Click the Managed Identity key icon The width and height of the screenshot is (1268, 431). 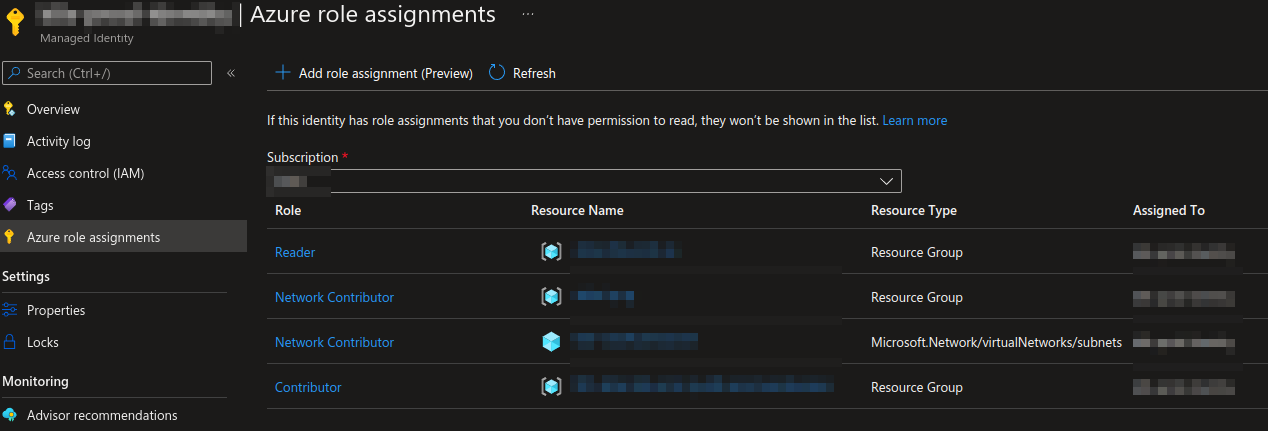click(x=17, y=23)
